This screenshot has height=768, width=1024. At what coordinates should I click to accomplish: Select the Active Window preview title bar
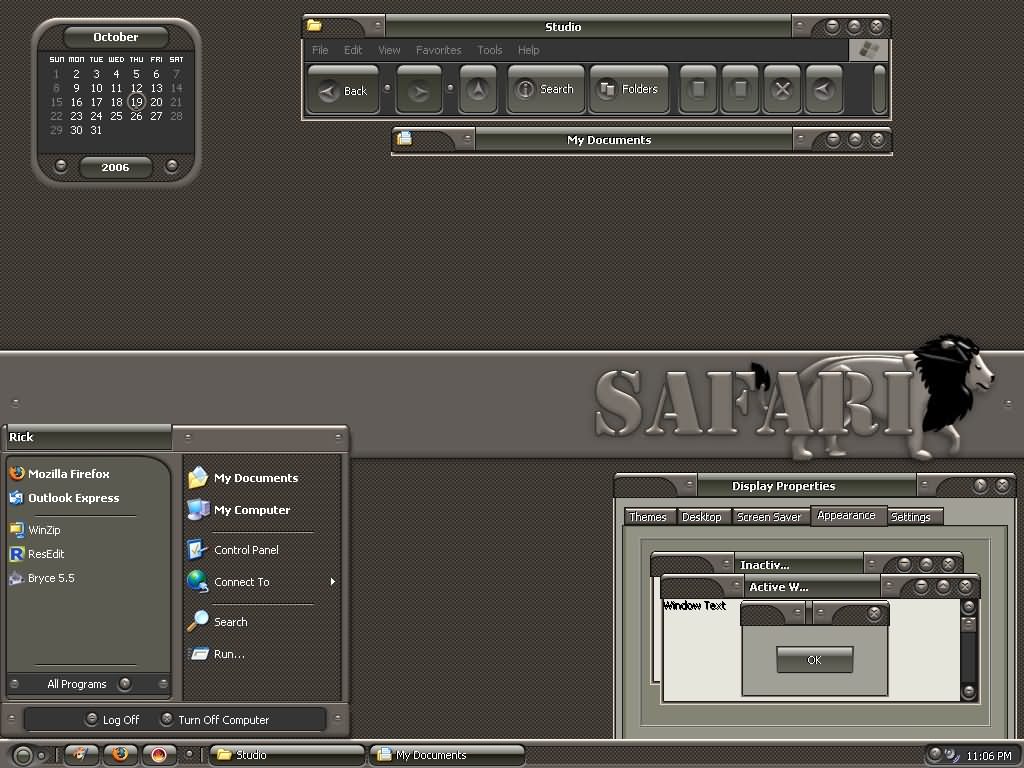[x=820, y=586]
